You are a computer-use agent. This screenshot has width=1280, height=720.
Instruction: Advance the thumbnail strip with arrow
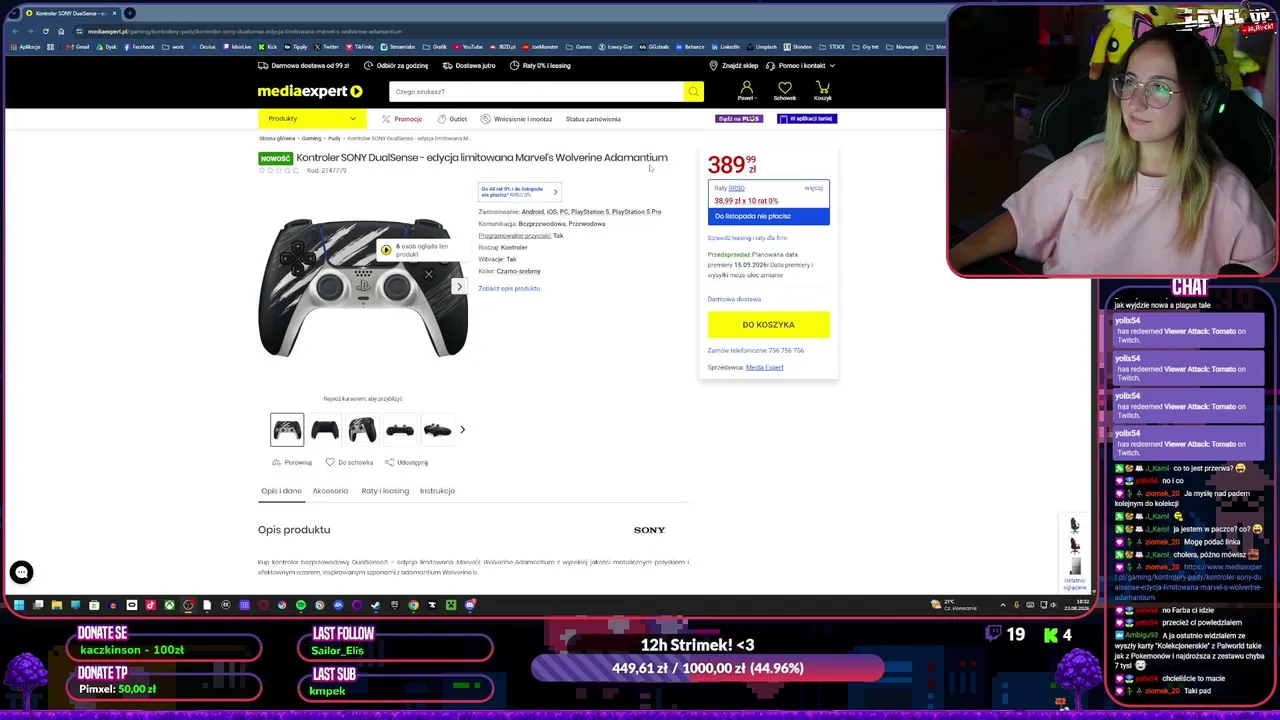coord(462,430)
